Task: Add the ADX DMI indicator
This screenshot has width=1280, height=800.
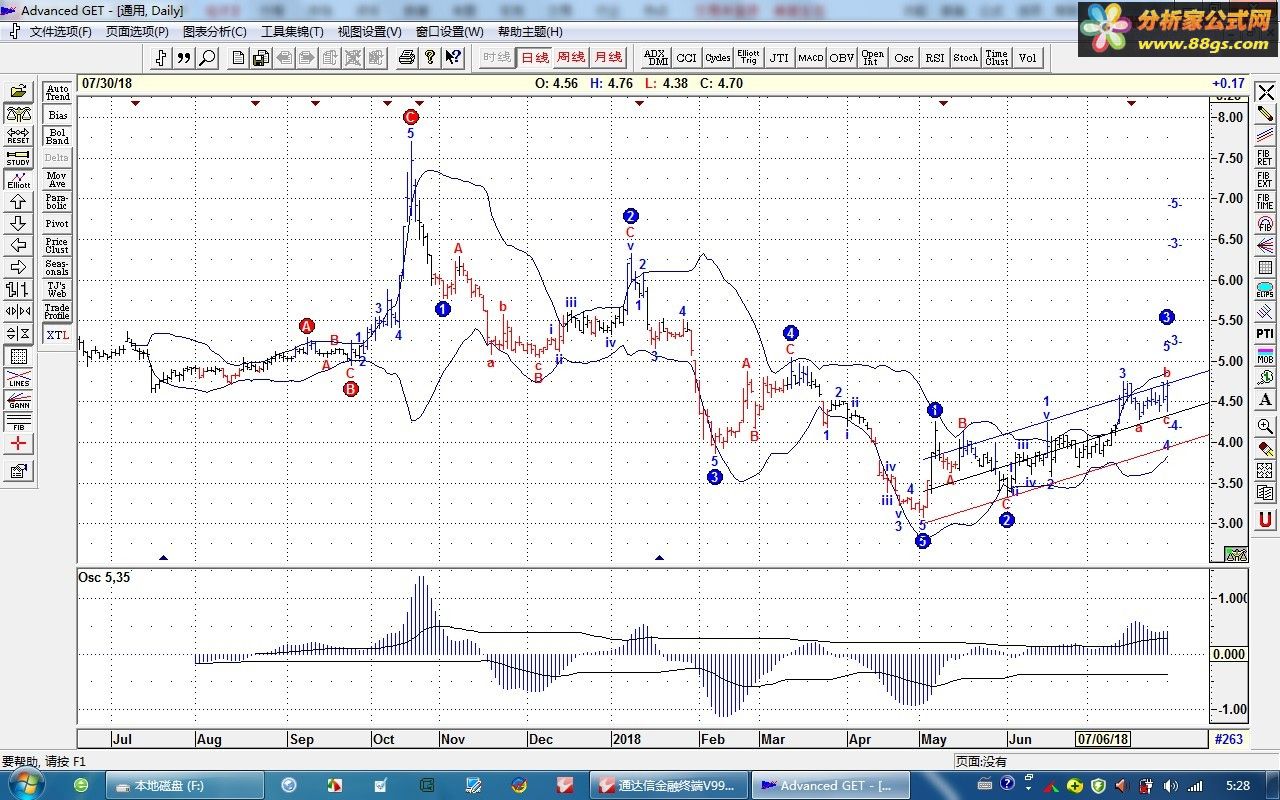Action: 656,58
